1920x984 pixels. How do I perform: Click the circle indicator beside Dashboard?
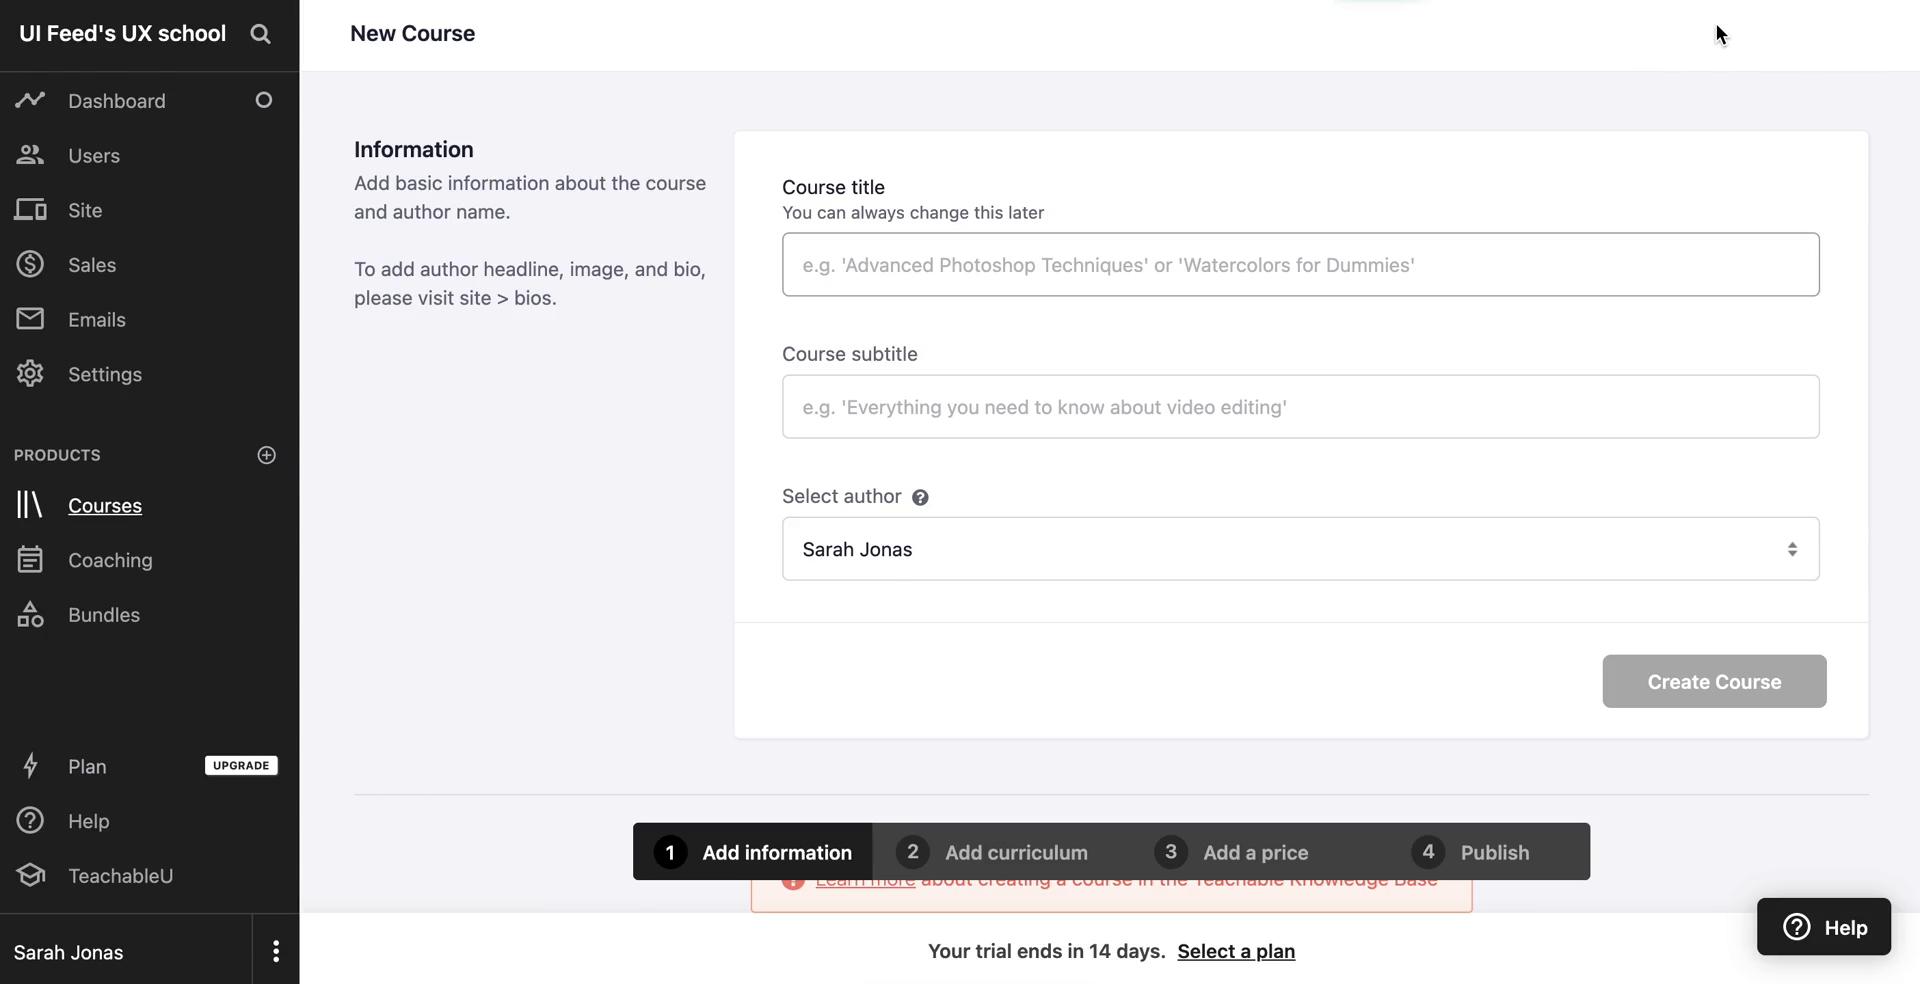[264, 100]
